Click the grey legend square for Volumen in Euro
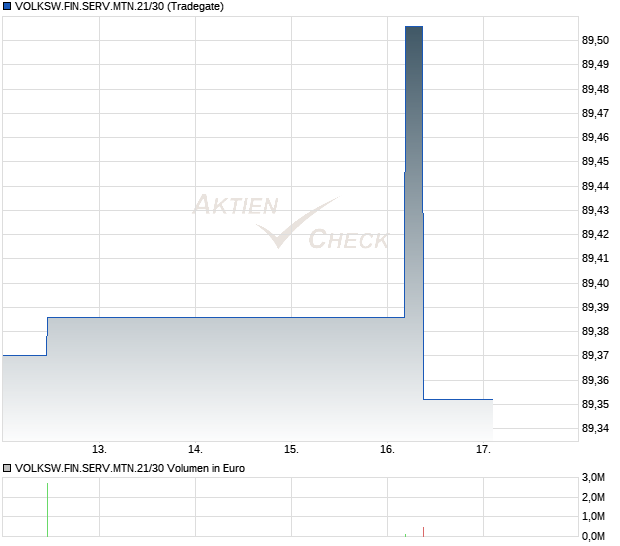 click(7, 468)
